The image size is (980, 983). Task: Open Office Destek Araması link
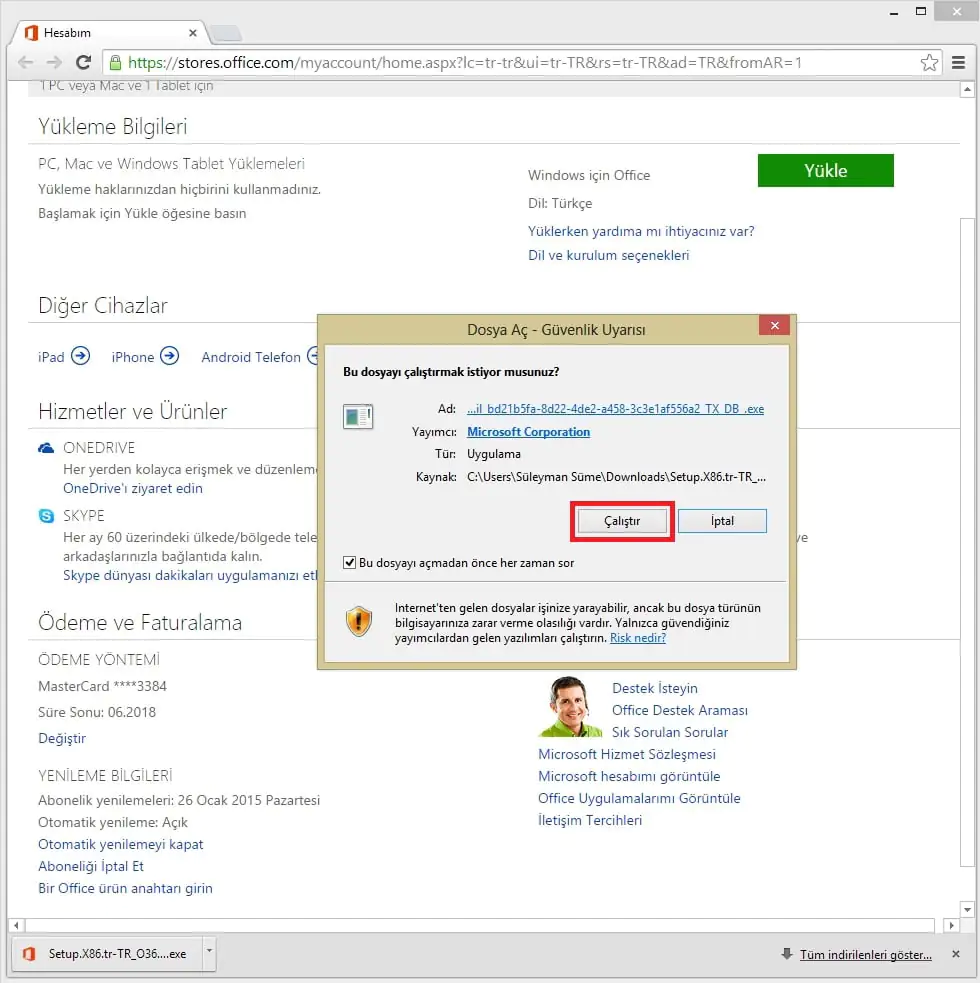click(680, 710)
